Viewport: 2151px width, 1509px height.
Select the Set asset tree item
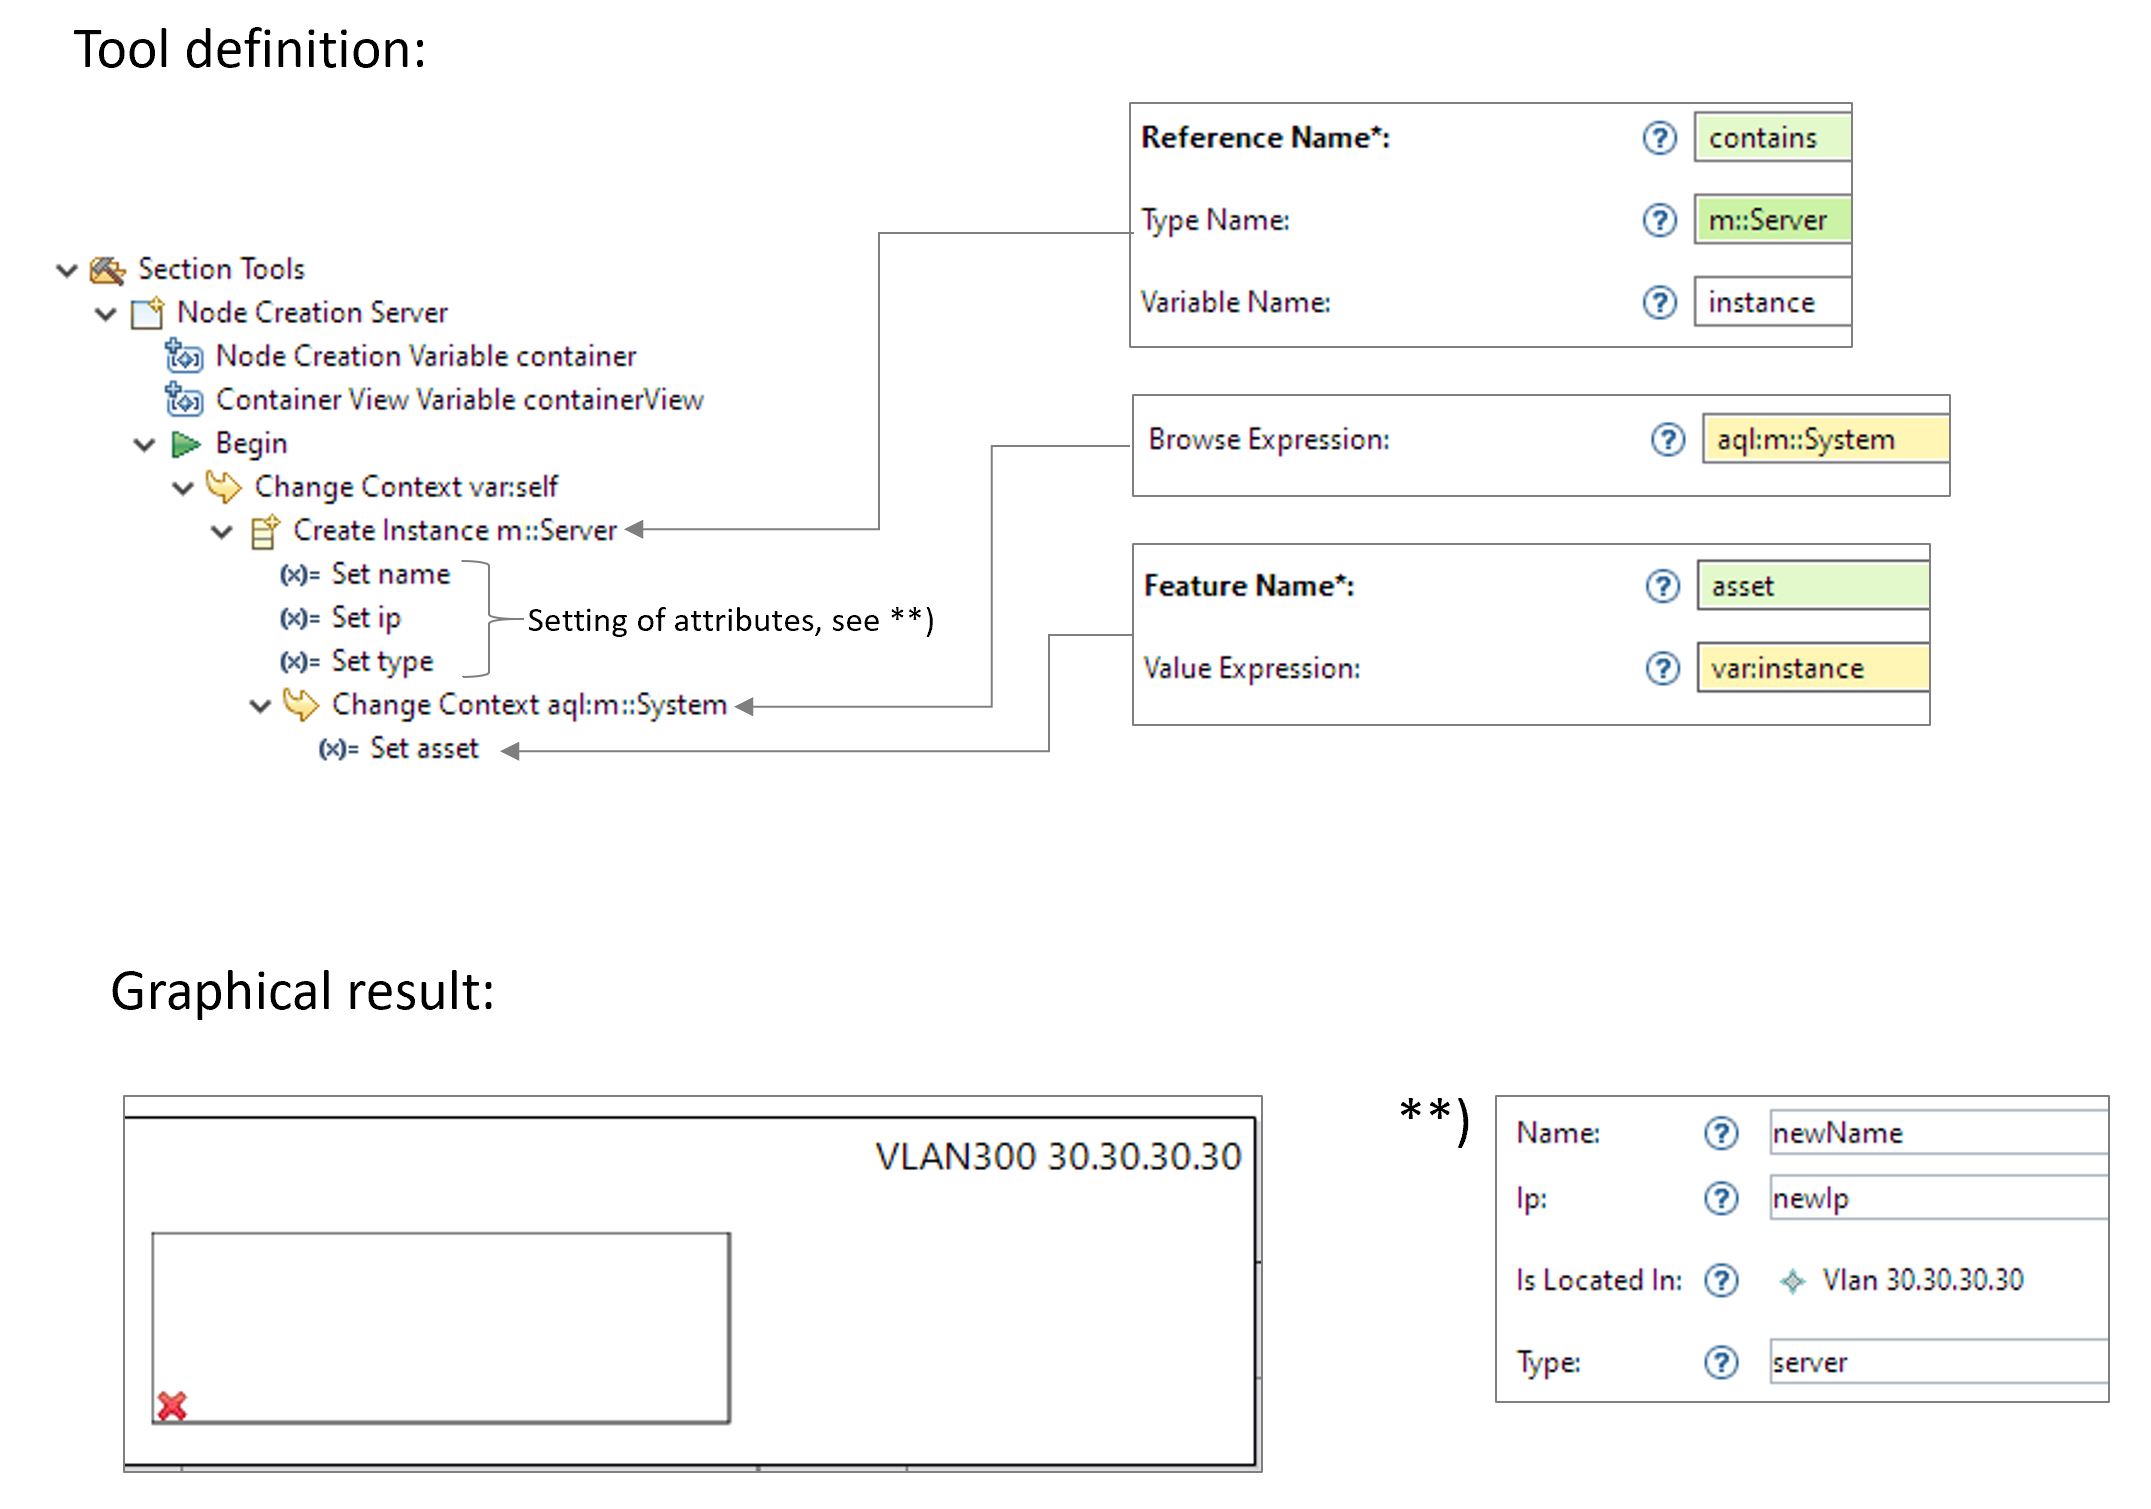pyautogui.click(x=424, y=749)
